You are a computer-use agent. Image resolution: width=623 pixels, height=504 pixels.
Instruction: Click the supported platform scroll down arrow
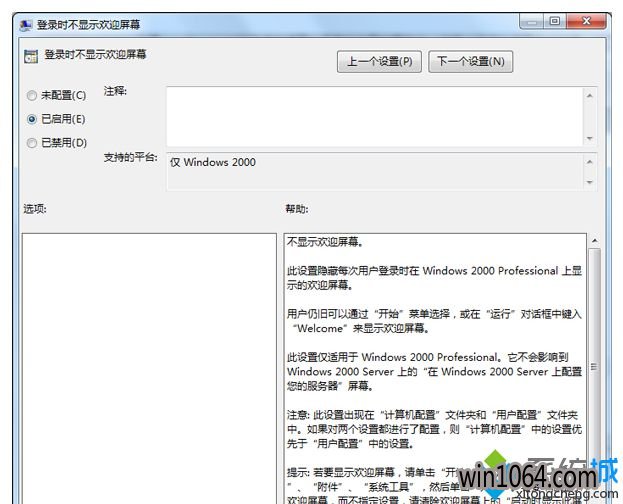coord(590,182)
